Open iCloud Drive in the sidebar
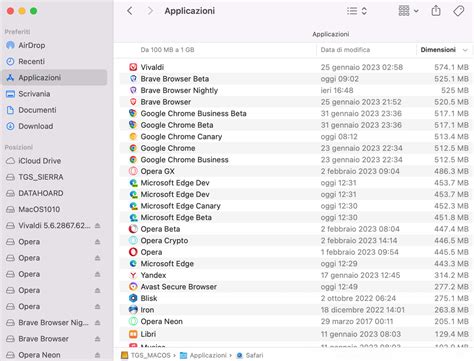The image size is (474, 361). [x=54, y=161]
